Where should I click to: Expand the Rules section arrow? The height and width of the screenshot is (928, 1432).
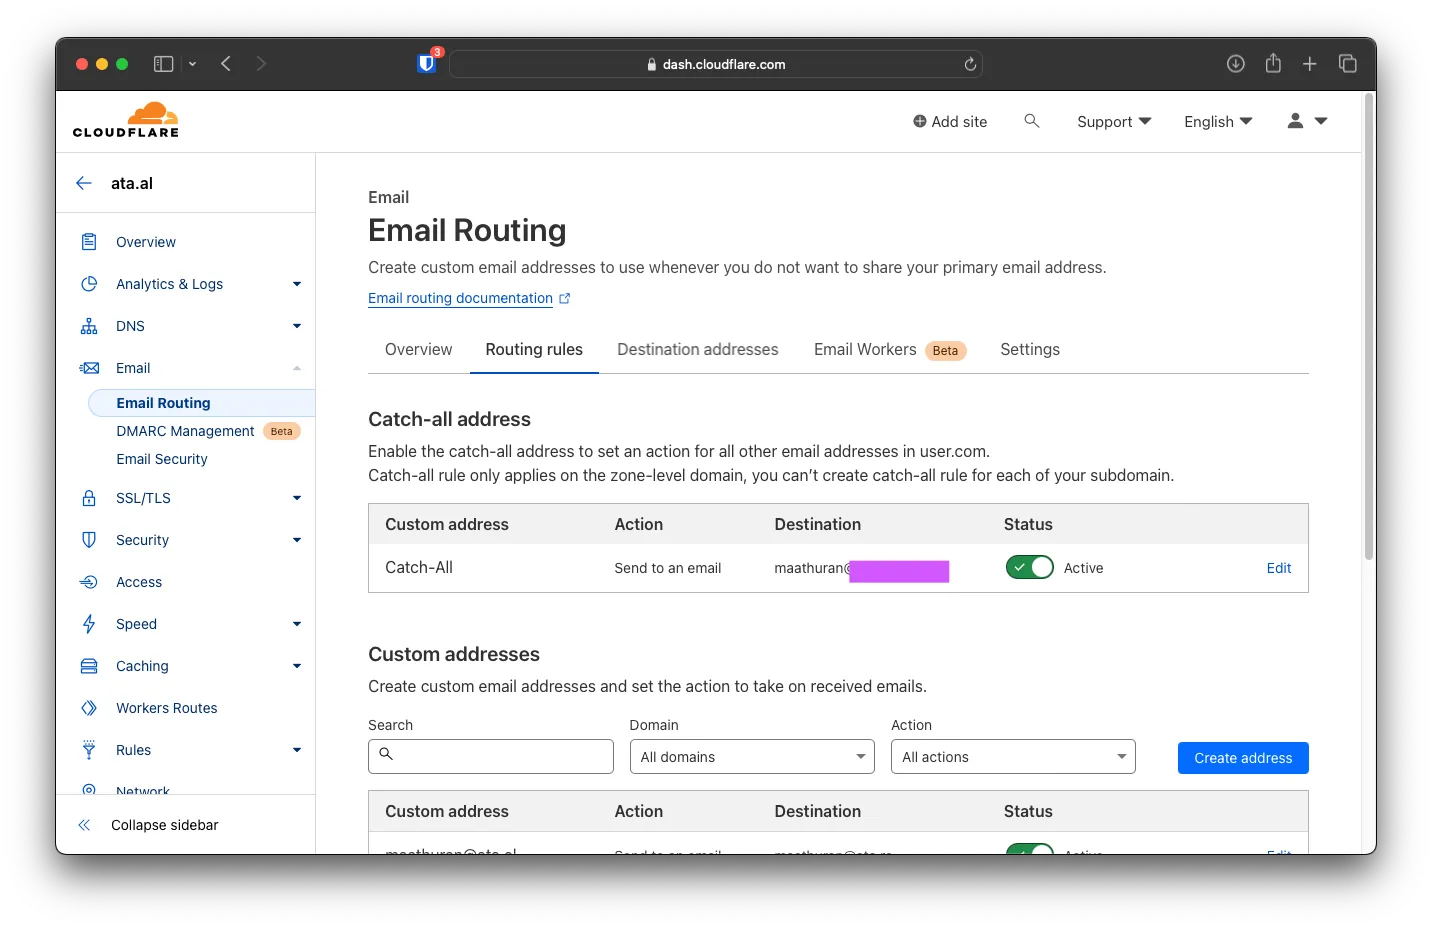[297, 750]
